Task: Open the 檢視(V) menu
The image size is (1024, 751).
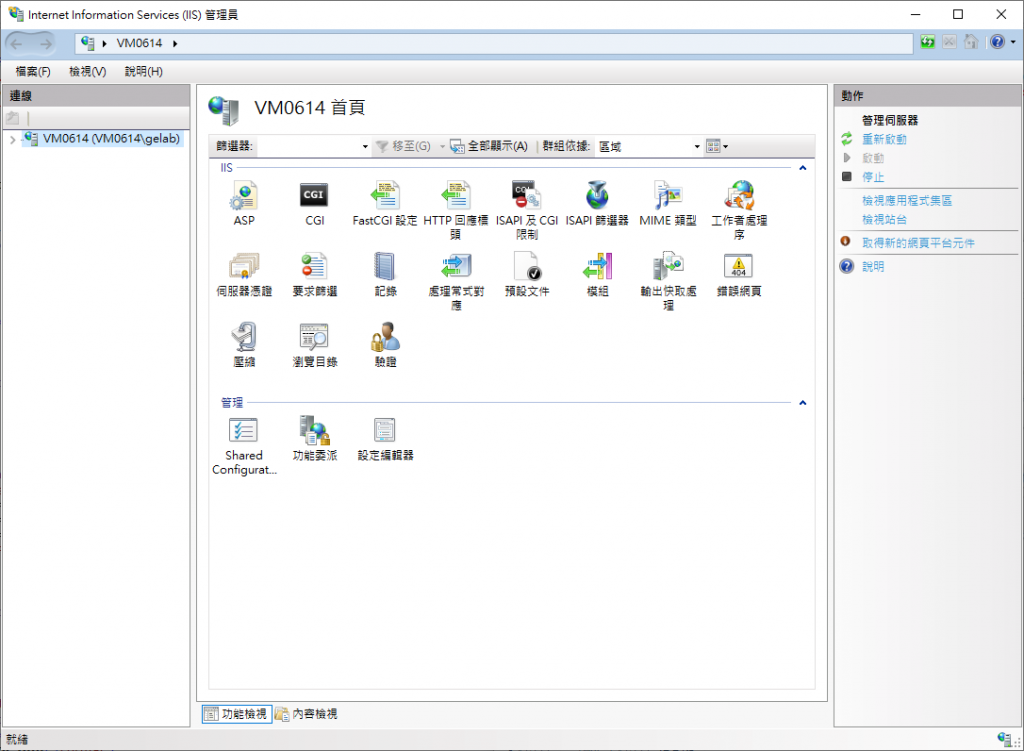Action: point(88,71)
